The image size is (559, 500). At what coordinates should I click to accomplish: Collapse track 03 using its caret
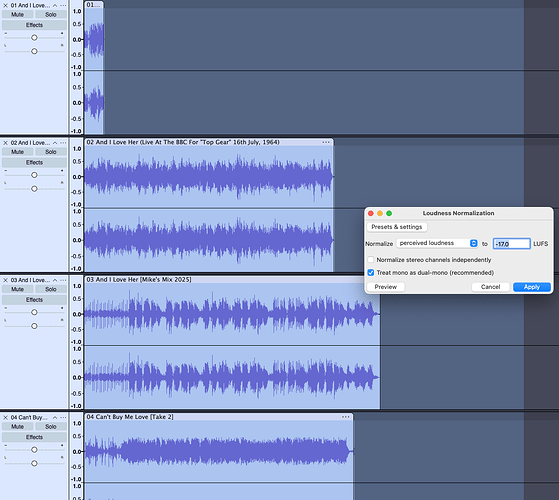55,280
